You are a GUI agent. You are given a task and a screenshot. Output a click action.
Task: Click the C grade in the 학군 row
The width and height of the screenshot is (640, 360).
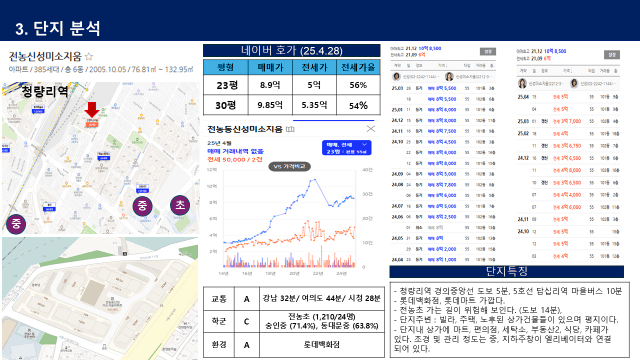coord(247,322)
